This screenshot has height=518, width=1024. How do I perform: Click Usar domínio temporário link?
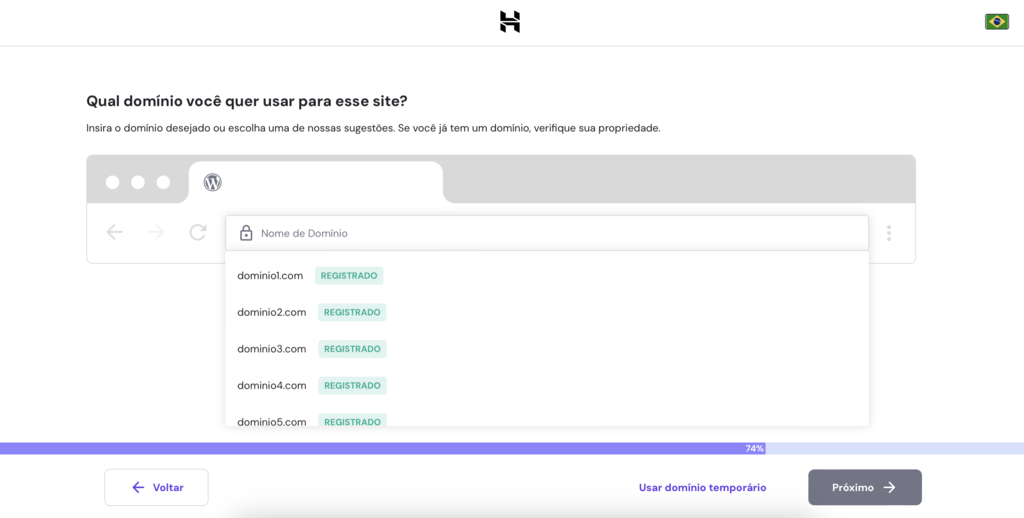703,487
